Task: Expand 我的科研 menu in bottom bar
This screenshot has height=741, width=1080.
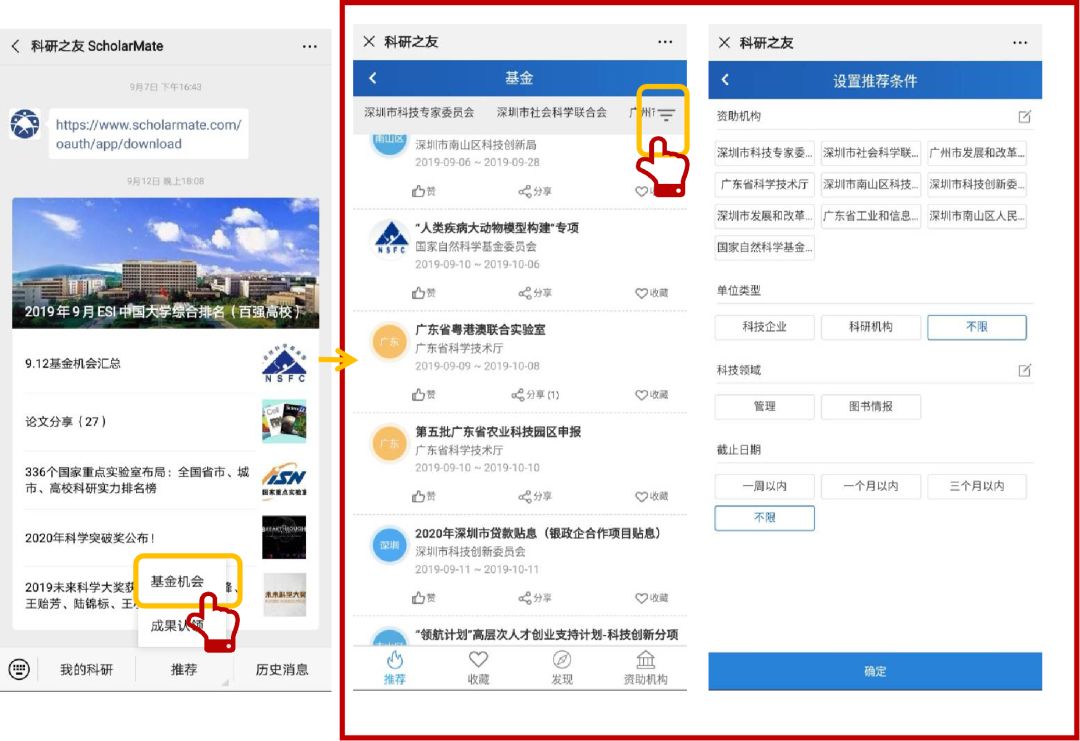Action: [86, 670]
